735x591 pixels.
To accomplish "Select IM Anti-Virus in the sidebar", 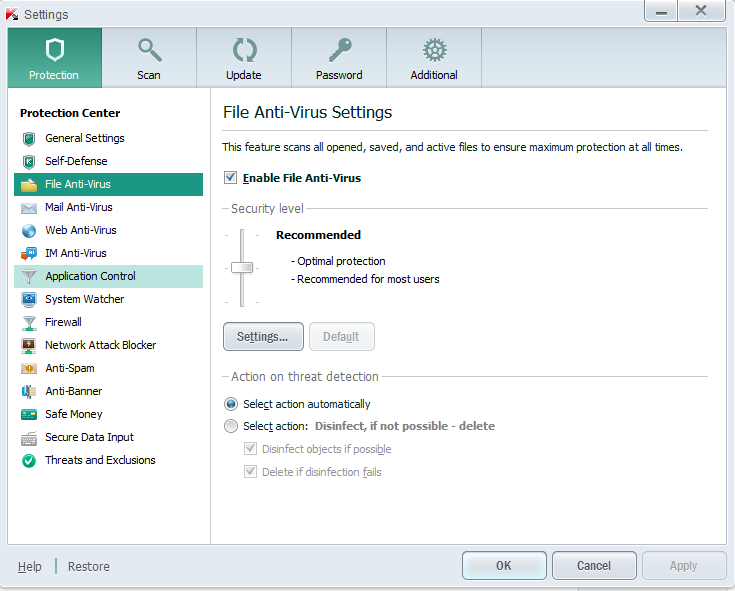I will [108, 253].
